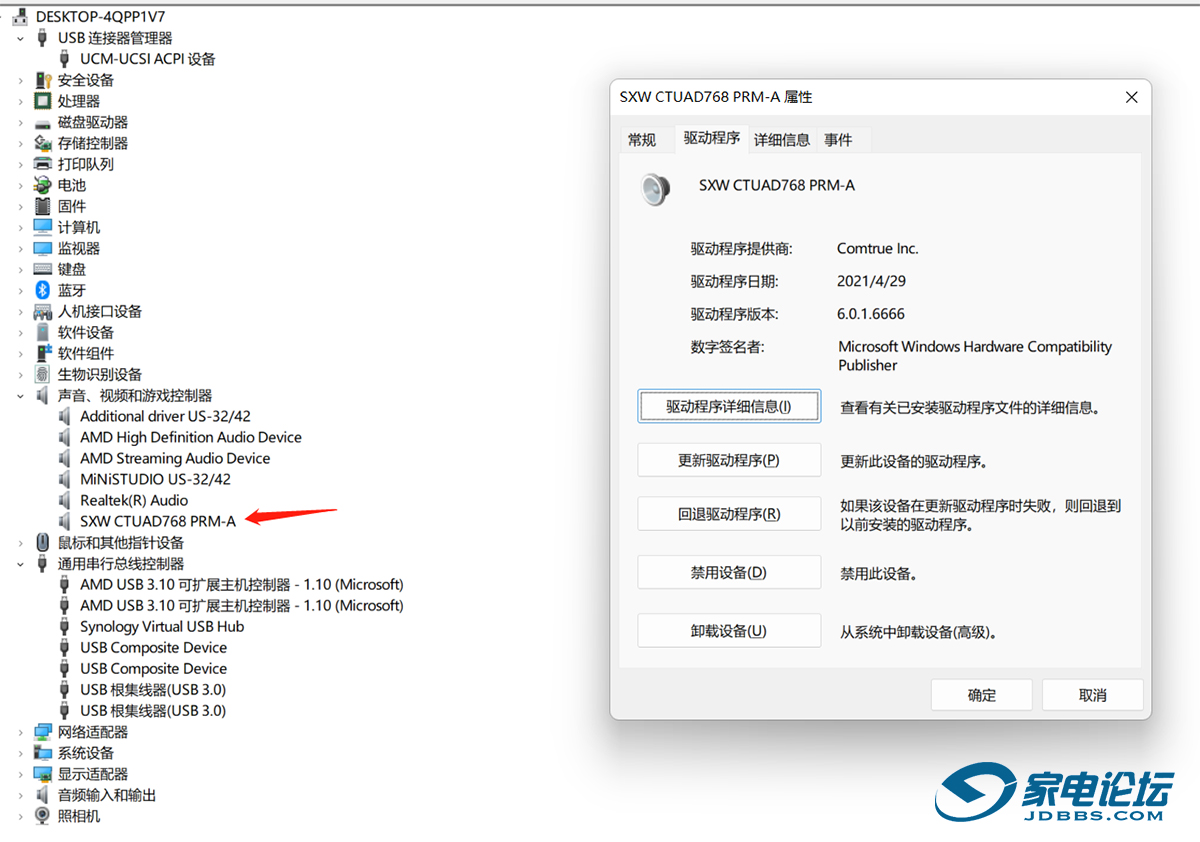Confirm with the 确定 button

coord(982,695)
